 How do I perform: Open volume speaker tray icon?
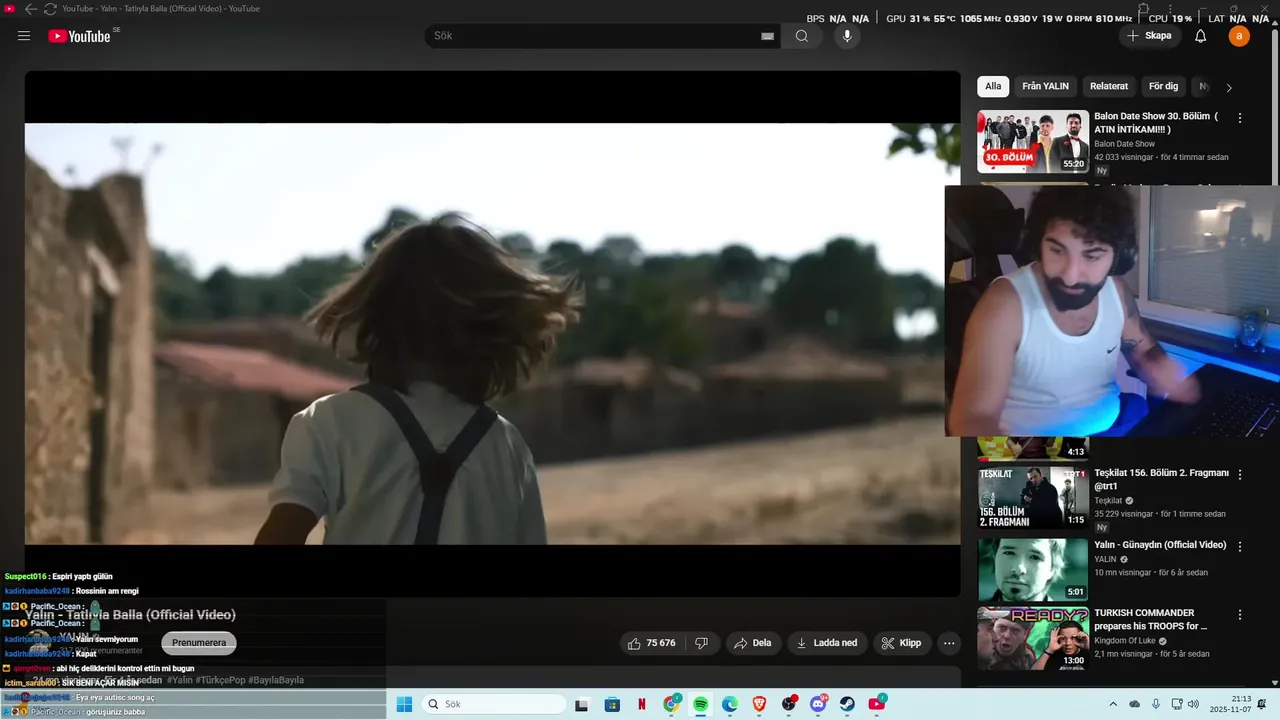click(x=1193, y=705)
